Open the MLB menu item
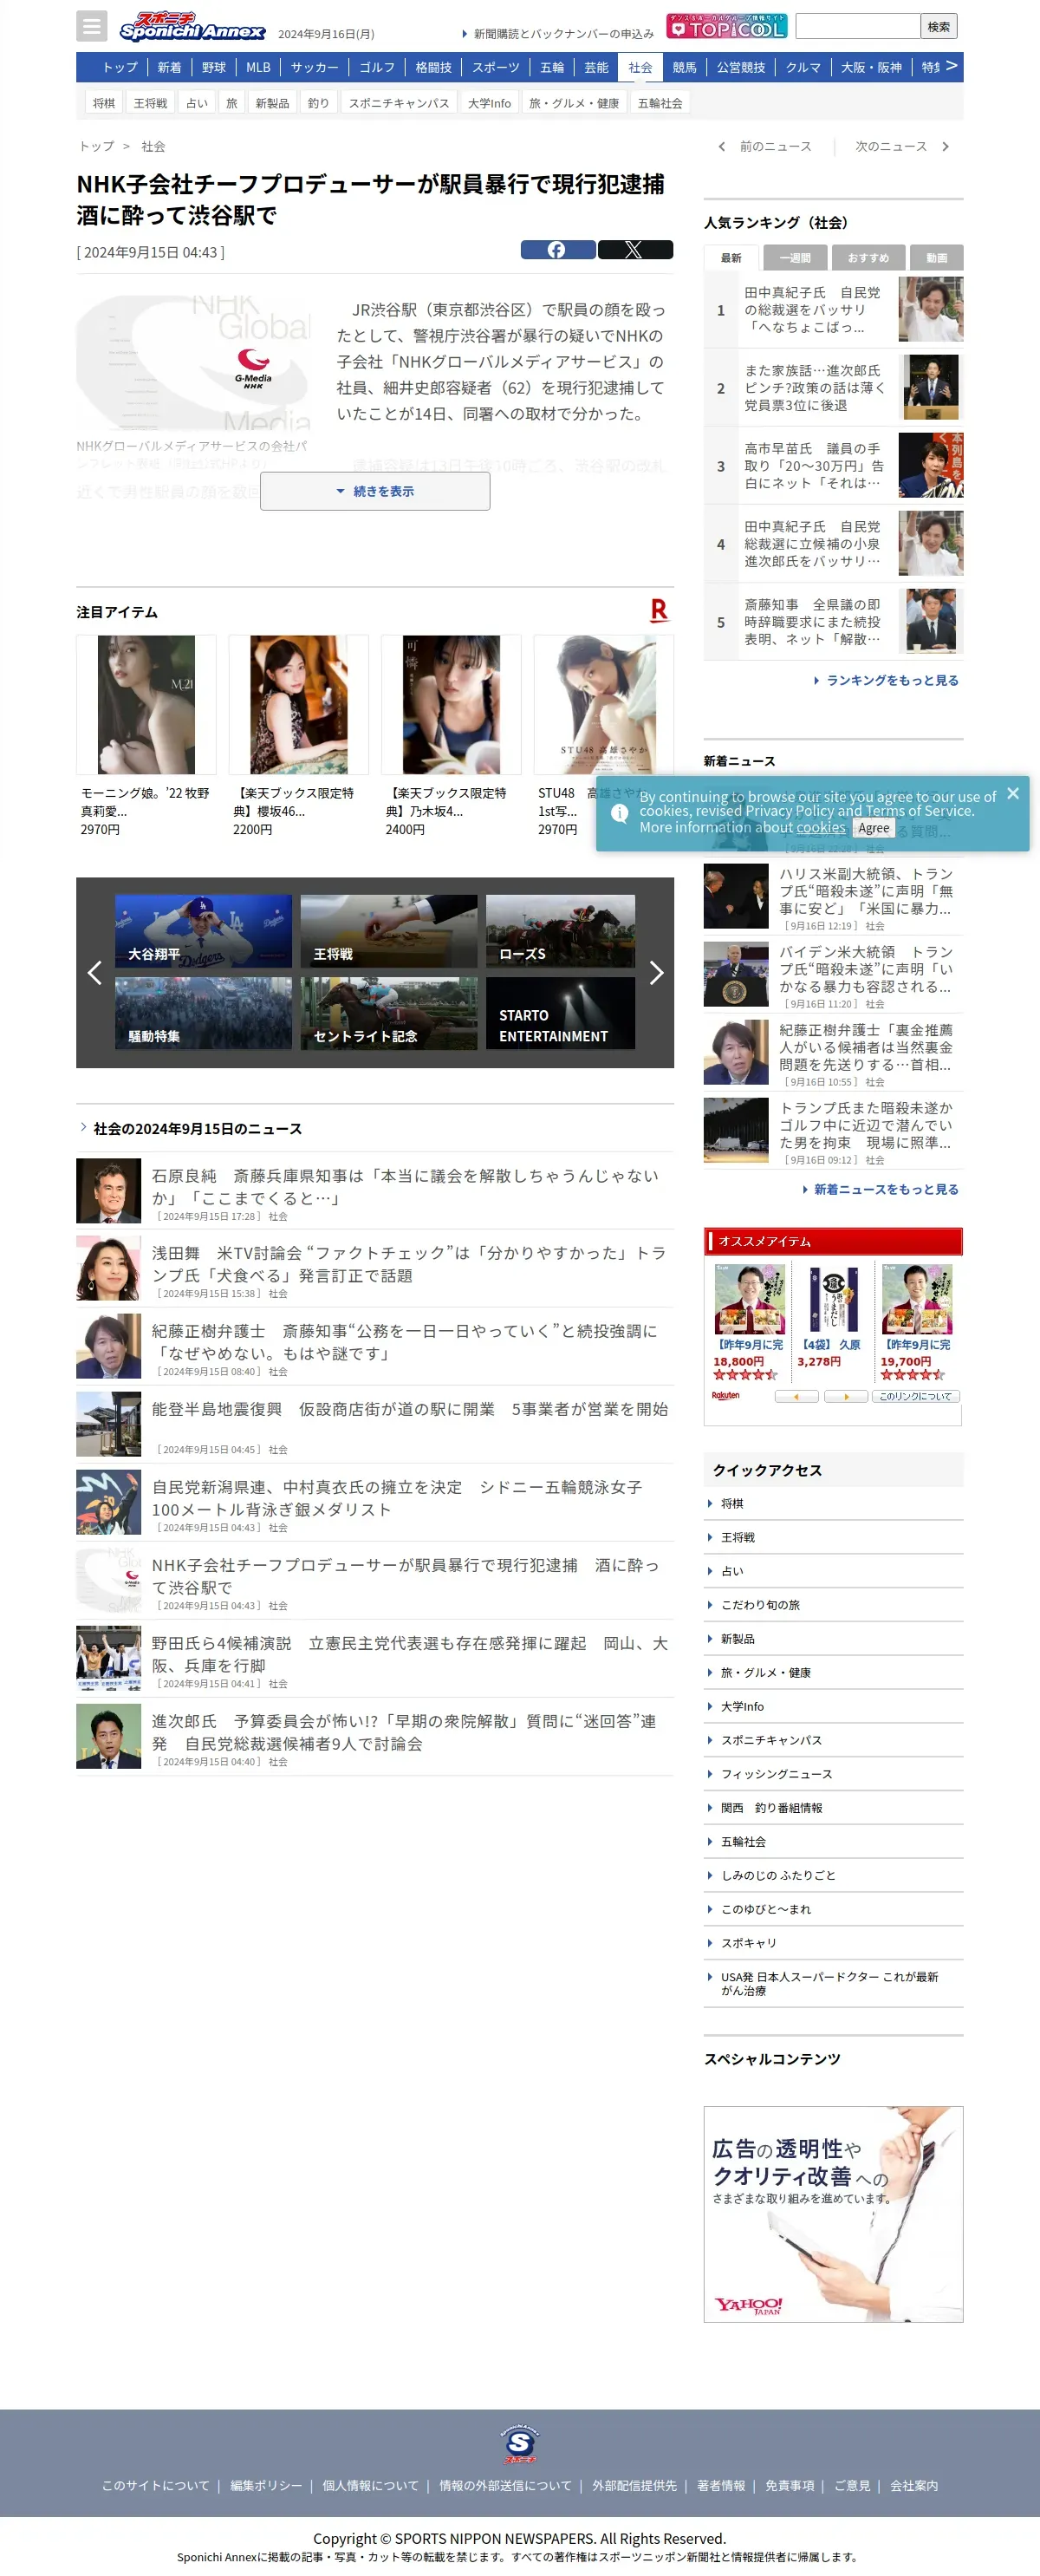 pyautogui.click(x=258, y=67)
